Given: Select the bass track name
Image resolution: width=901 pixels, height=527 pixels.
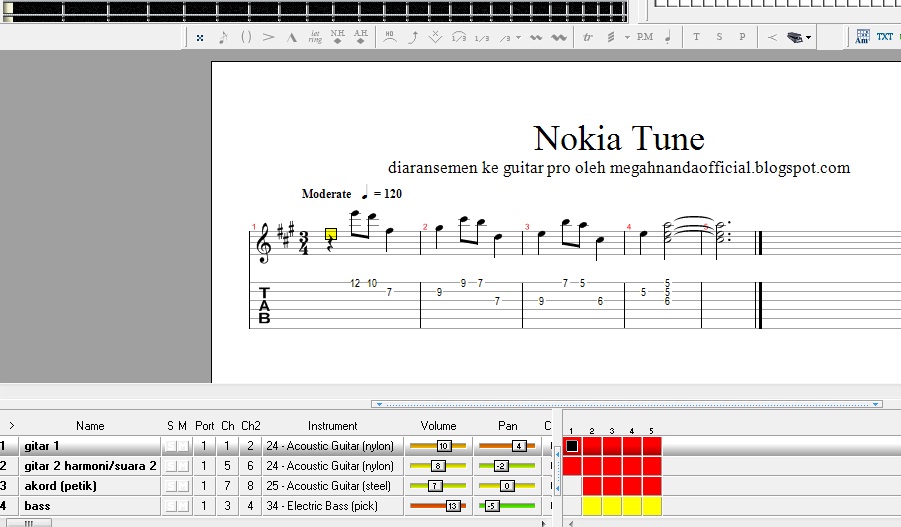Looking at the screenshot, I should point(37,506).
